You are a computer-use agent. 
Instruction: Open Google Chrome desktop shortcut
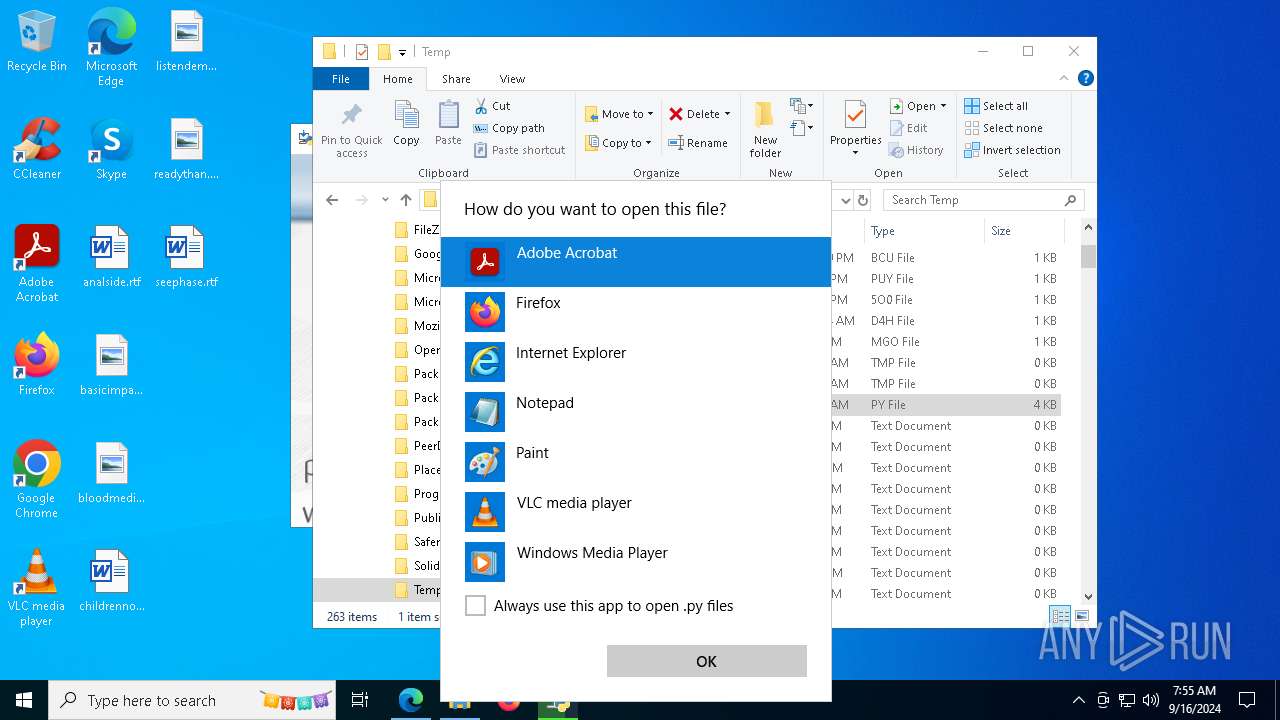click(x=37, y=480)
